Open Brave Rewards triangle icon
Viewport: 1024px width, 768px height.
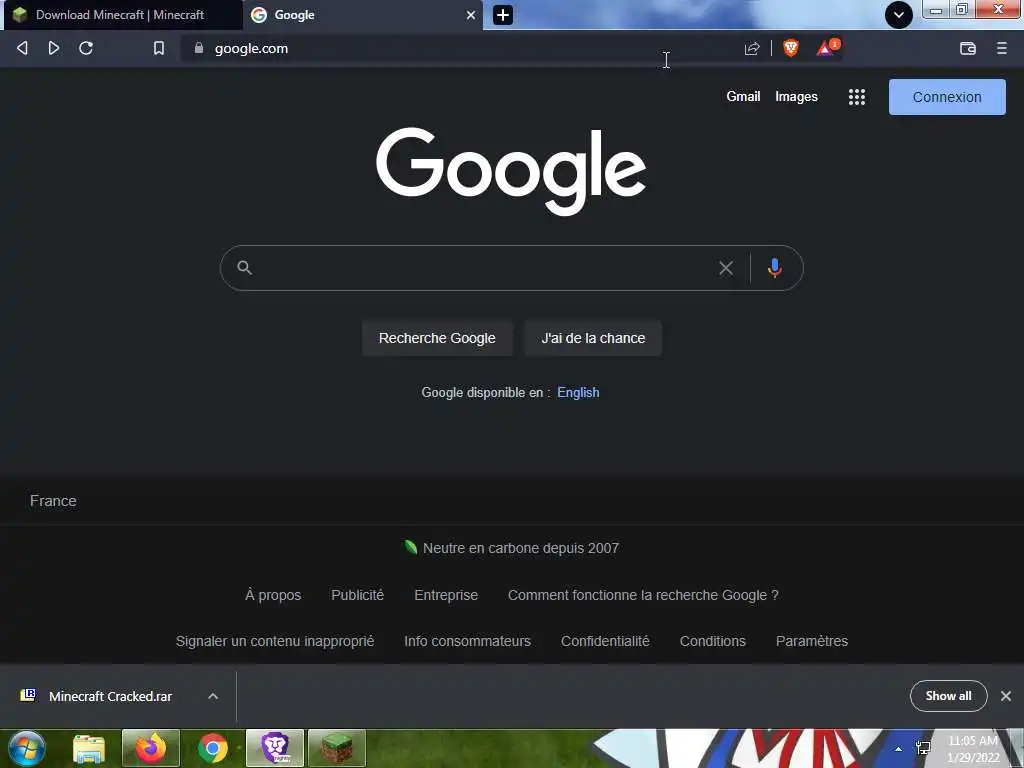(827, 48)
